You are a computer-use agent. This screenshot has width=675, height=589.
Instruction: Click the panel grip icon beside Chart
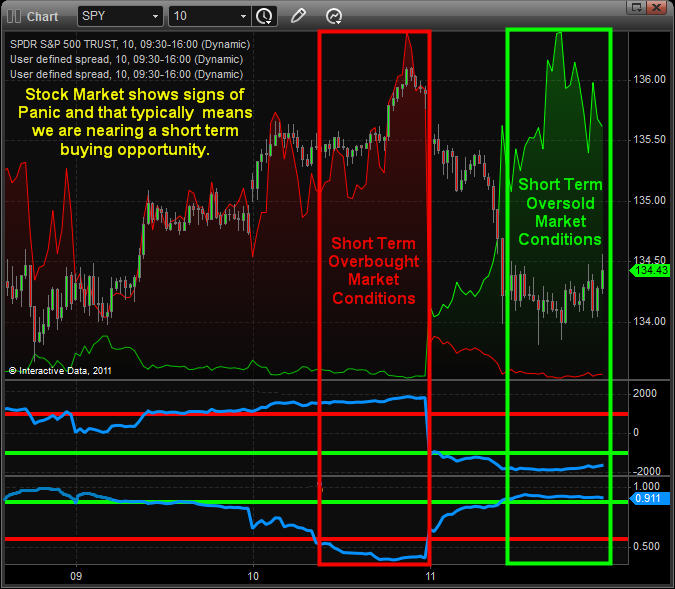[14, 17]
